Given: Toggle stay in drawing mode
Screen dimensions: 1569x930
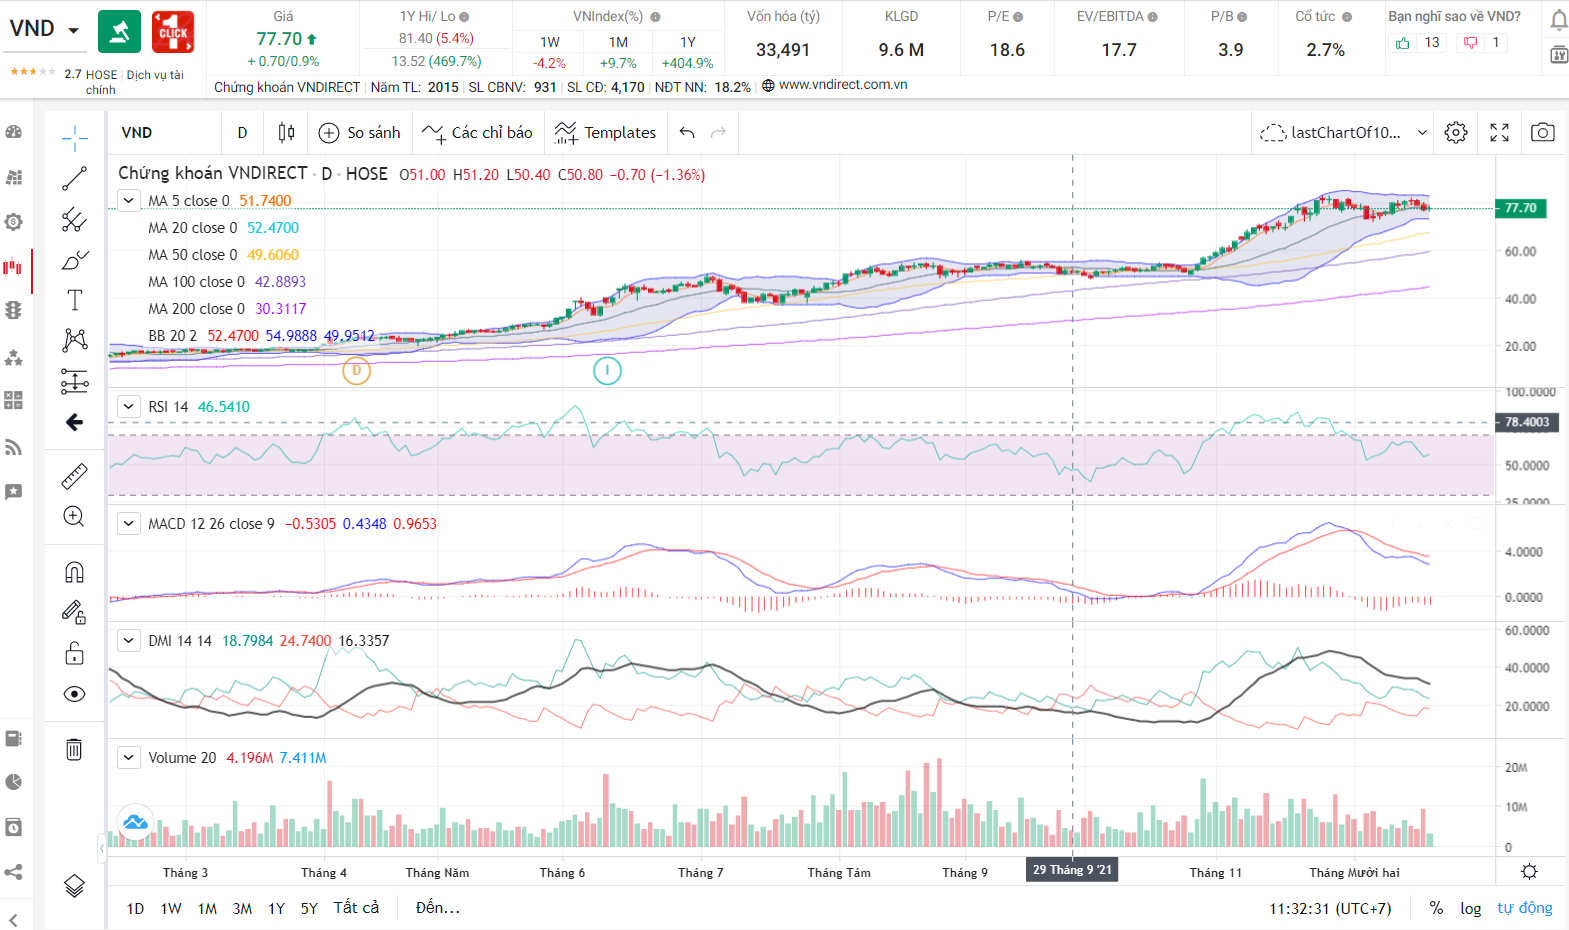Looking at the screenshot, I should pos(75,612).
